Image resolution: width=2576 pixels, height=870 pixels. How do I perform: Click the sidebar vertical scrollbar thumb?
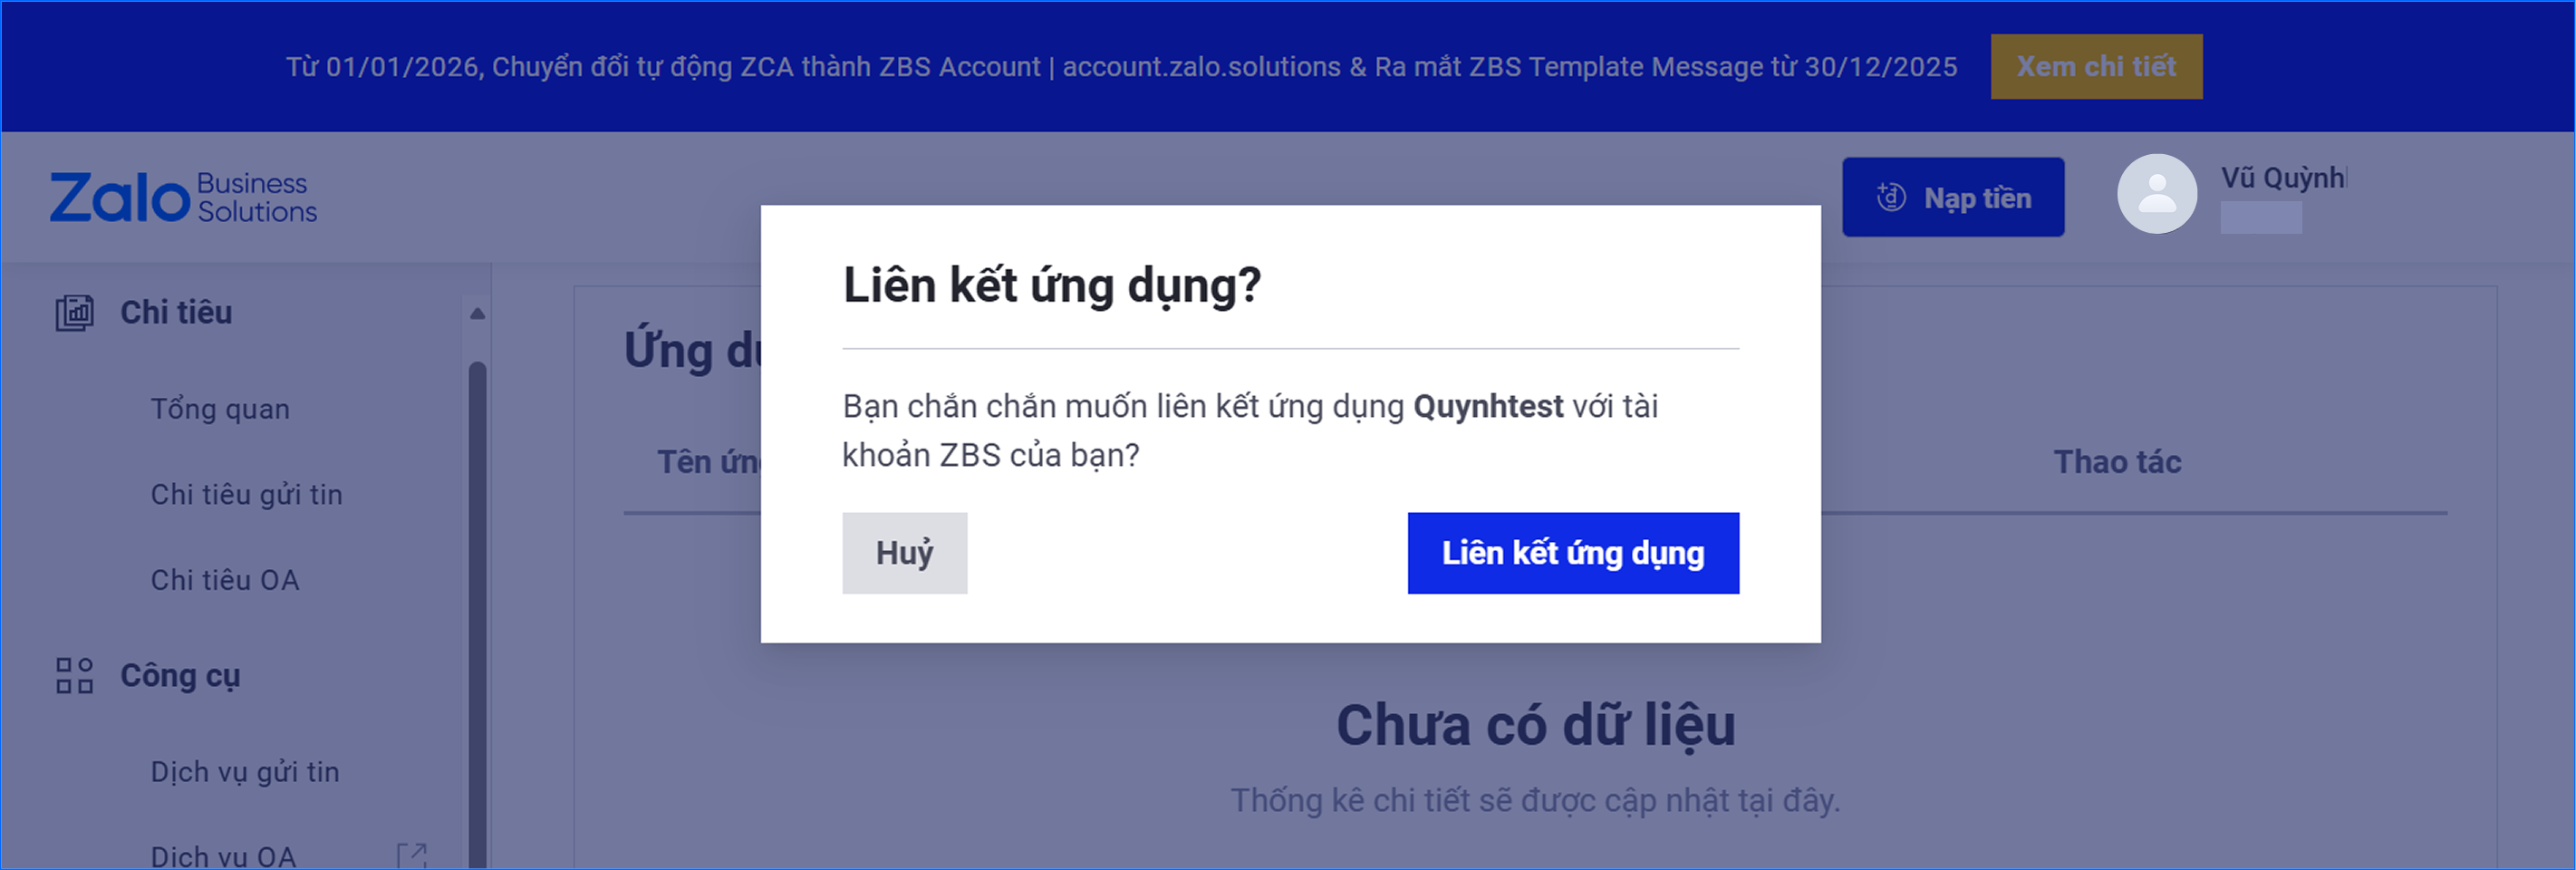click(477, 600)
